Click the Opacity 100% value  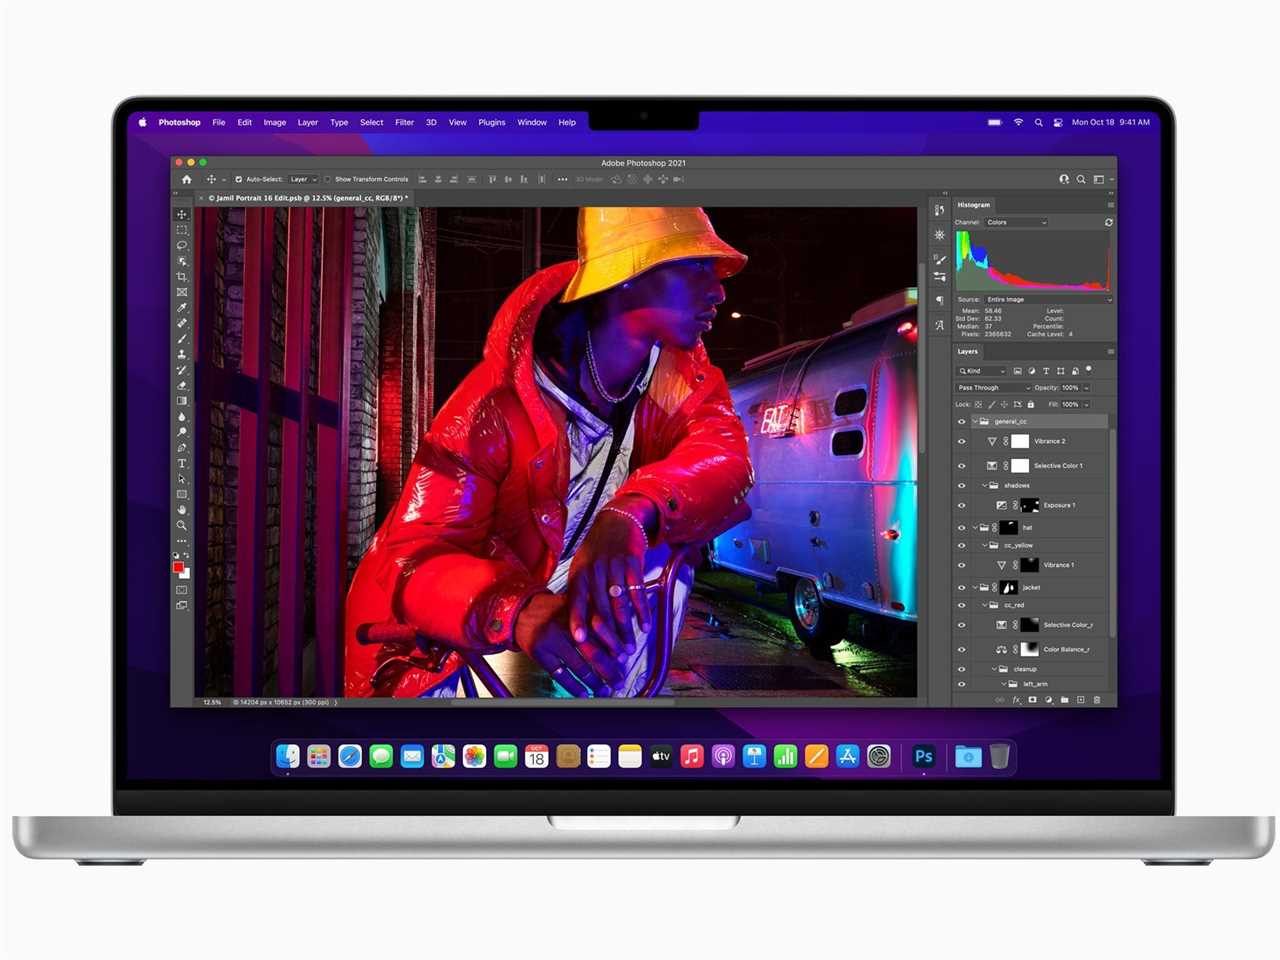click(1068, 387)
